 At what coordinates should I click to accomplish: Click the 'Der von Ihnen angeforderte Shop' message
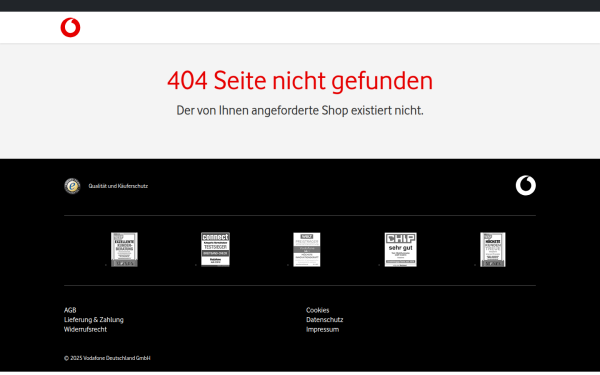[300, 111]
